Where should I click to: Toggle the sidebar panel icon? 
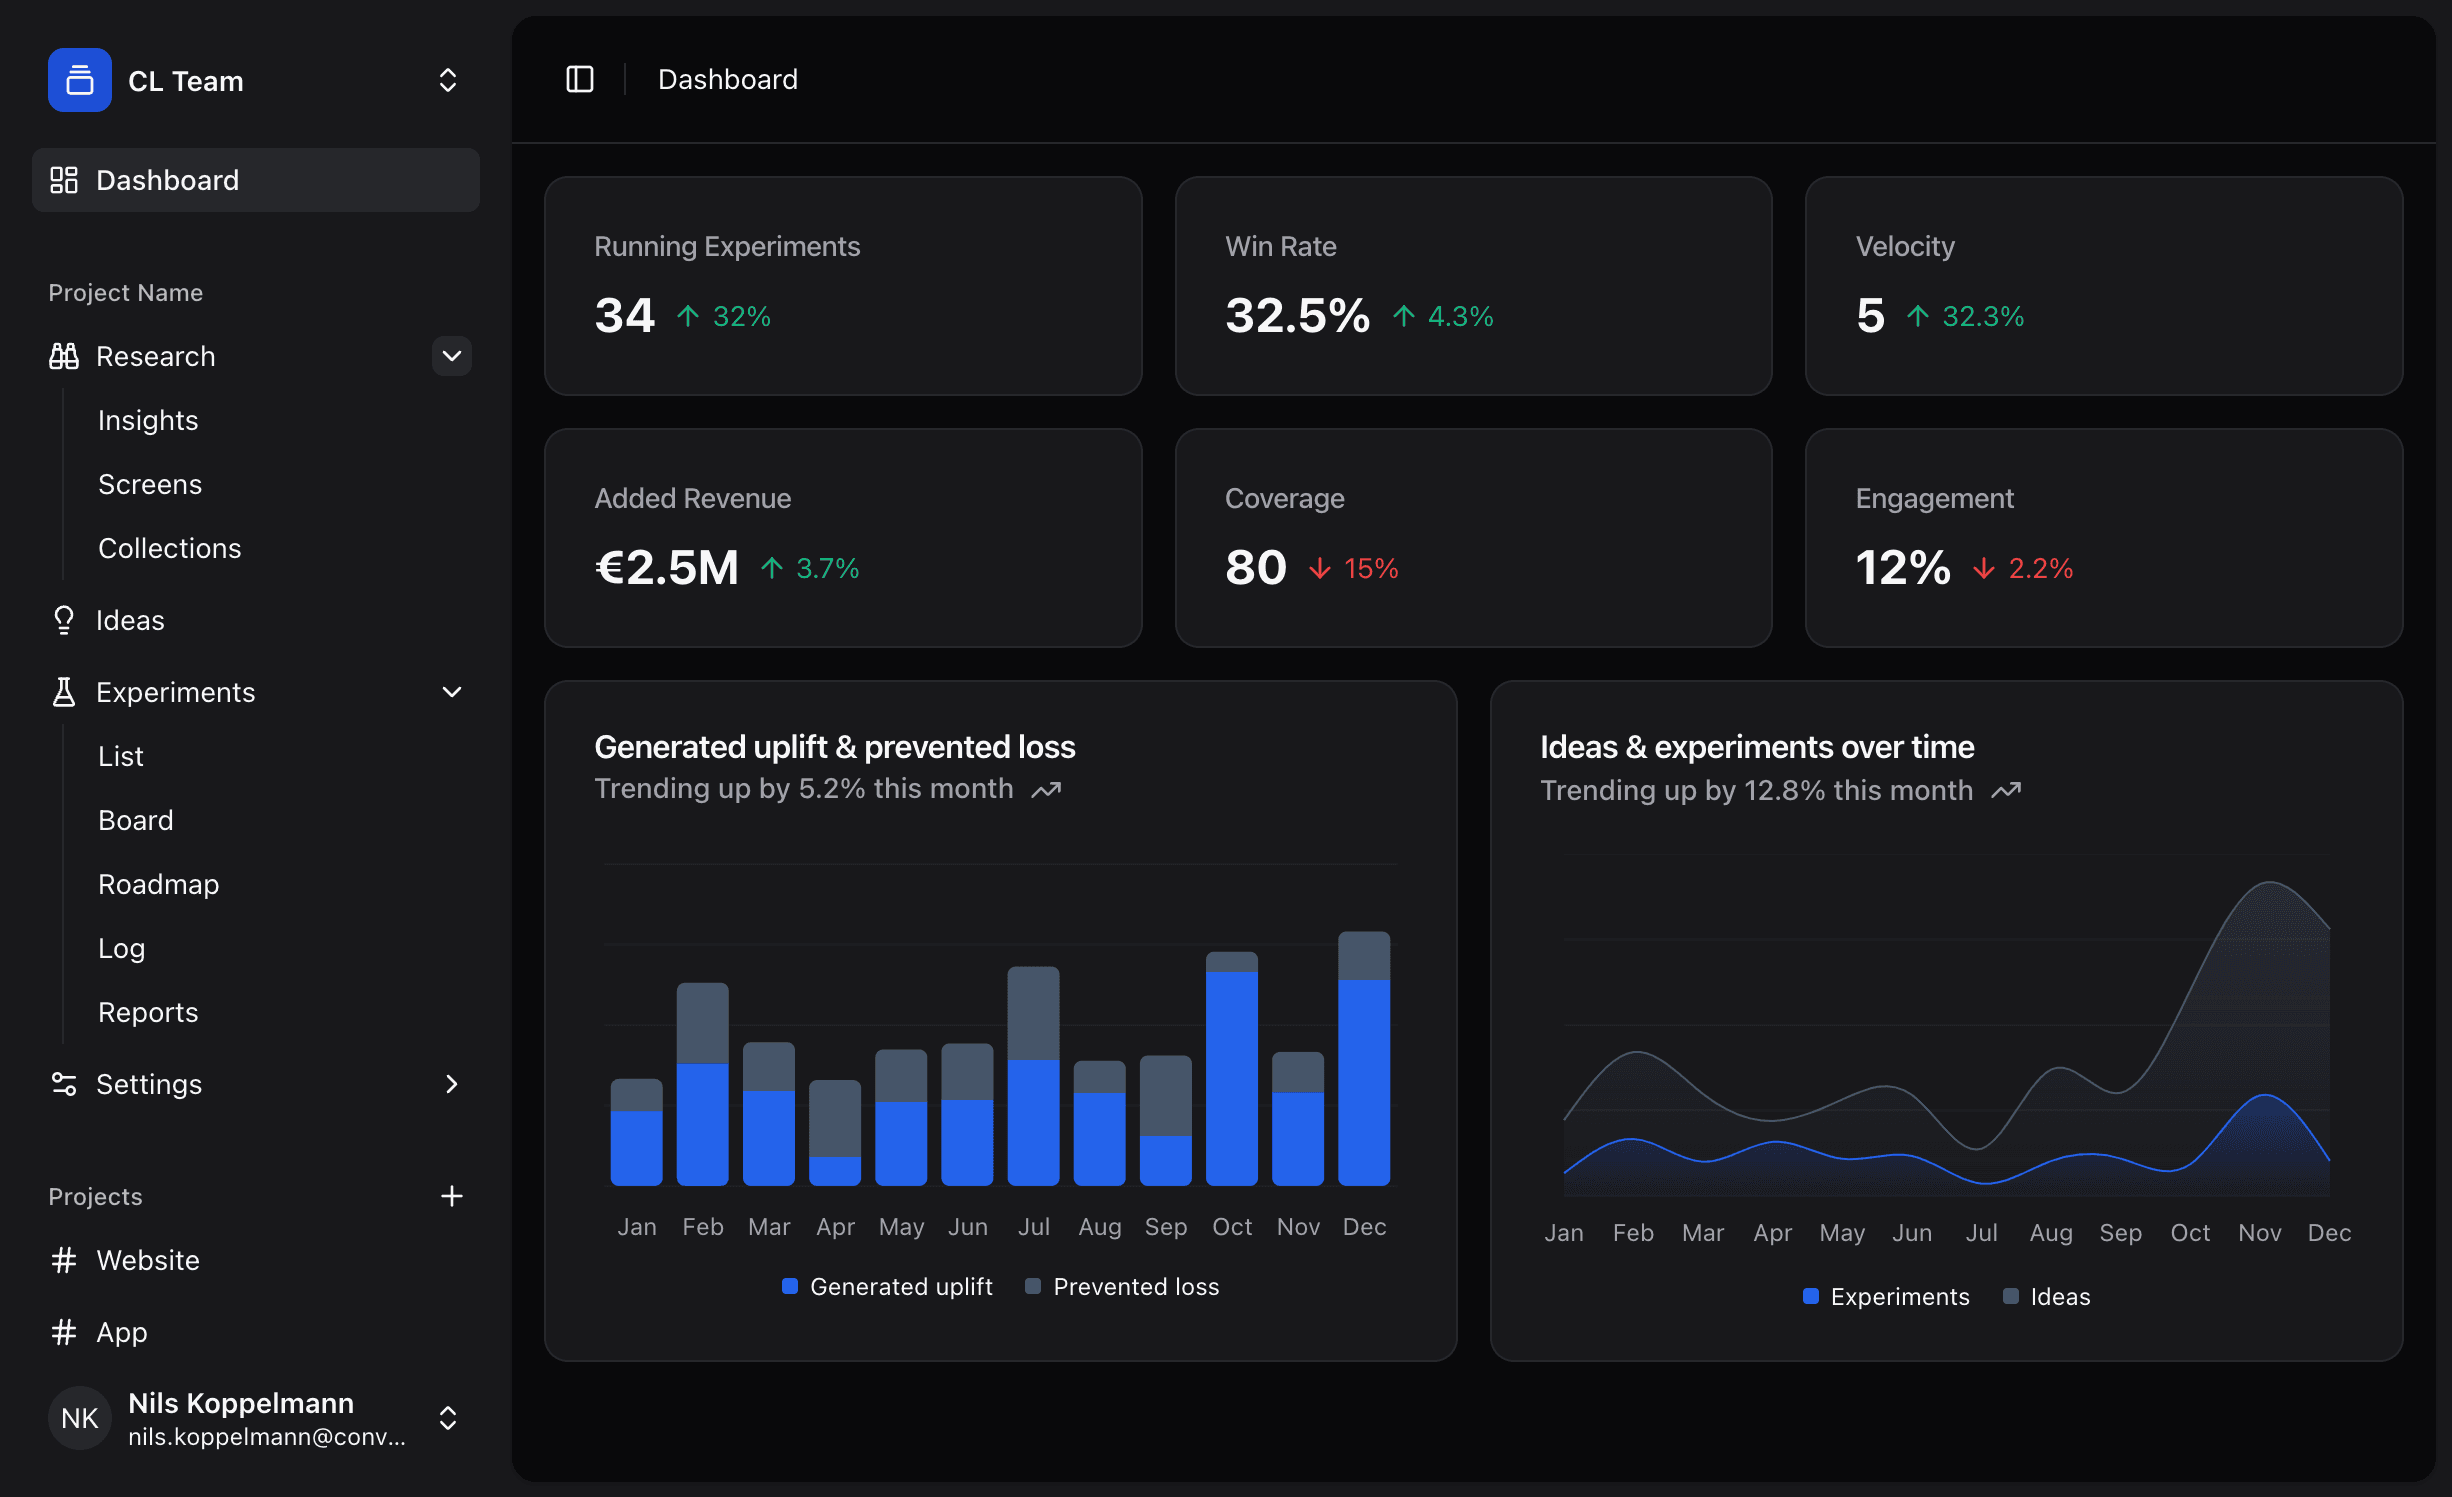coord(580,79)
